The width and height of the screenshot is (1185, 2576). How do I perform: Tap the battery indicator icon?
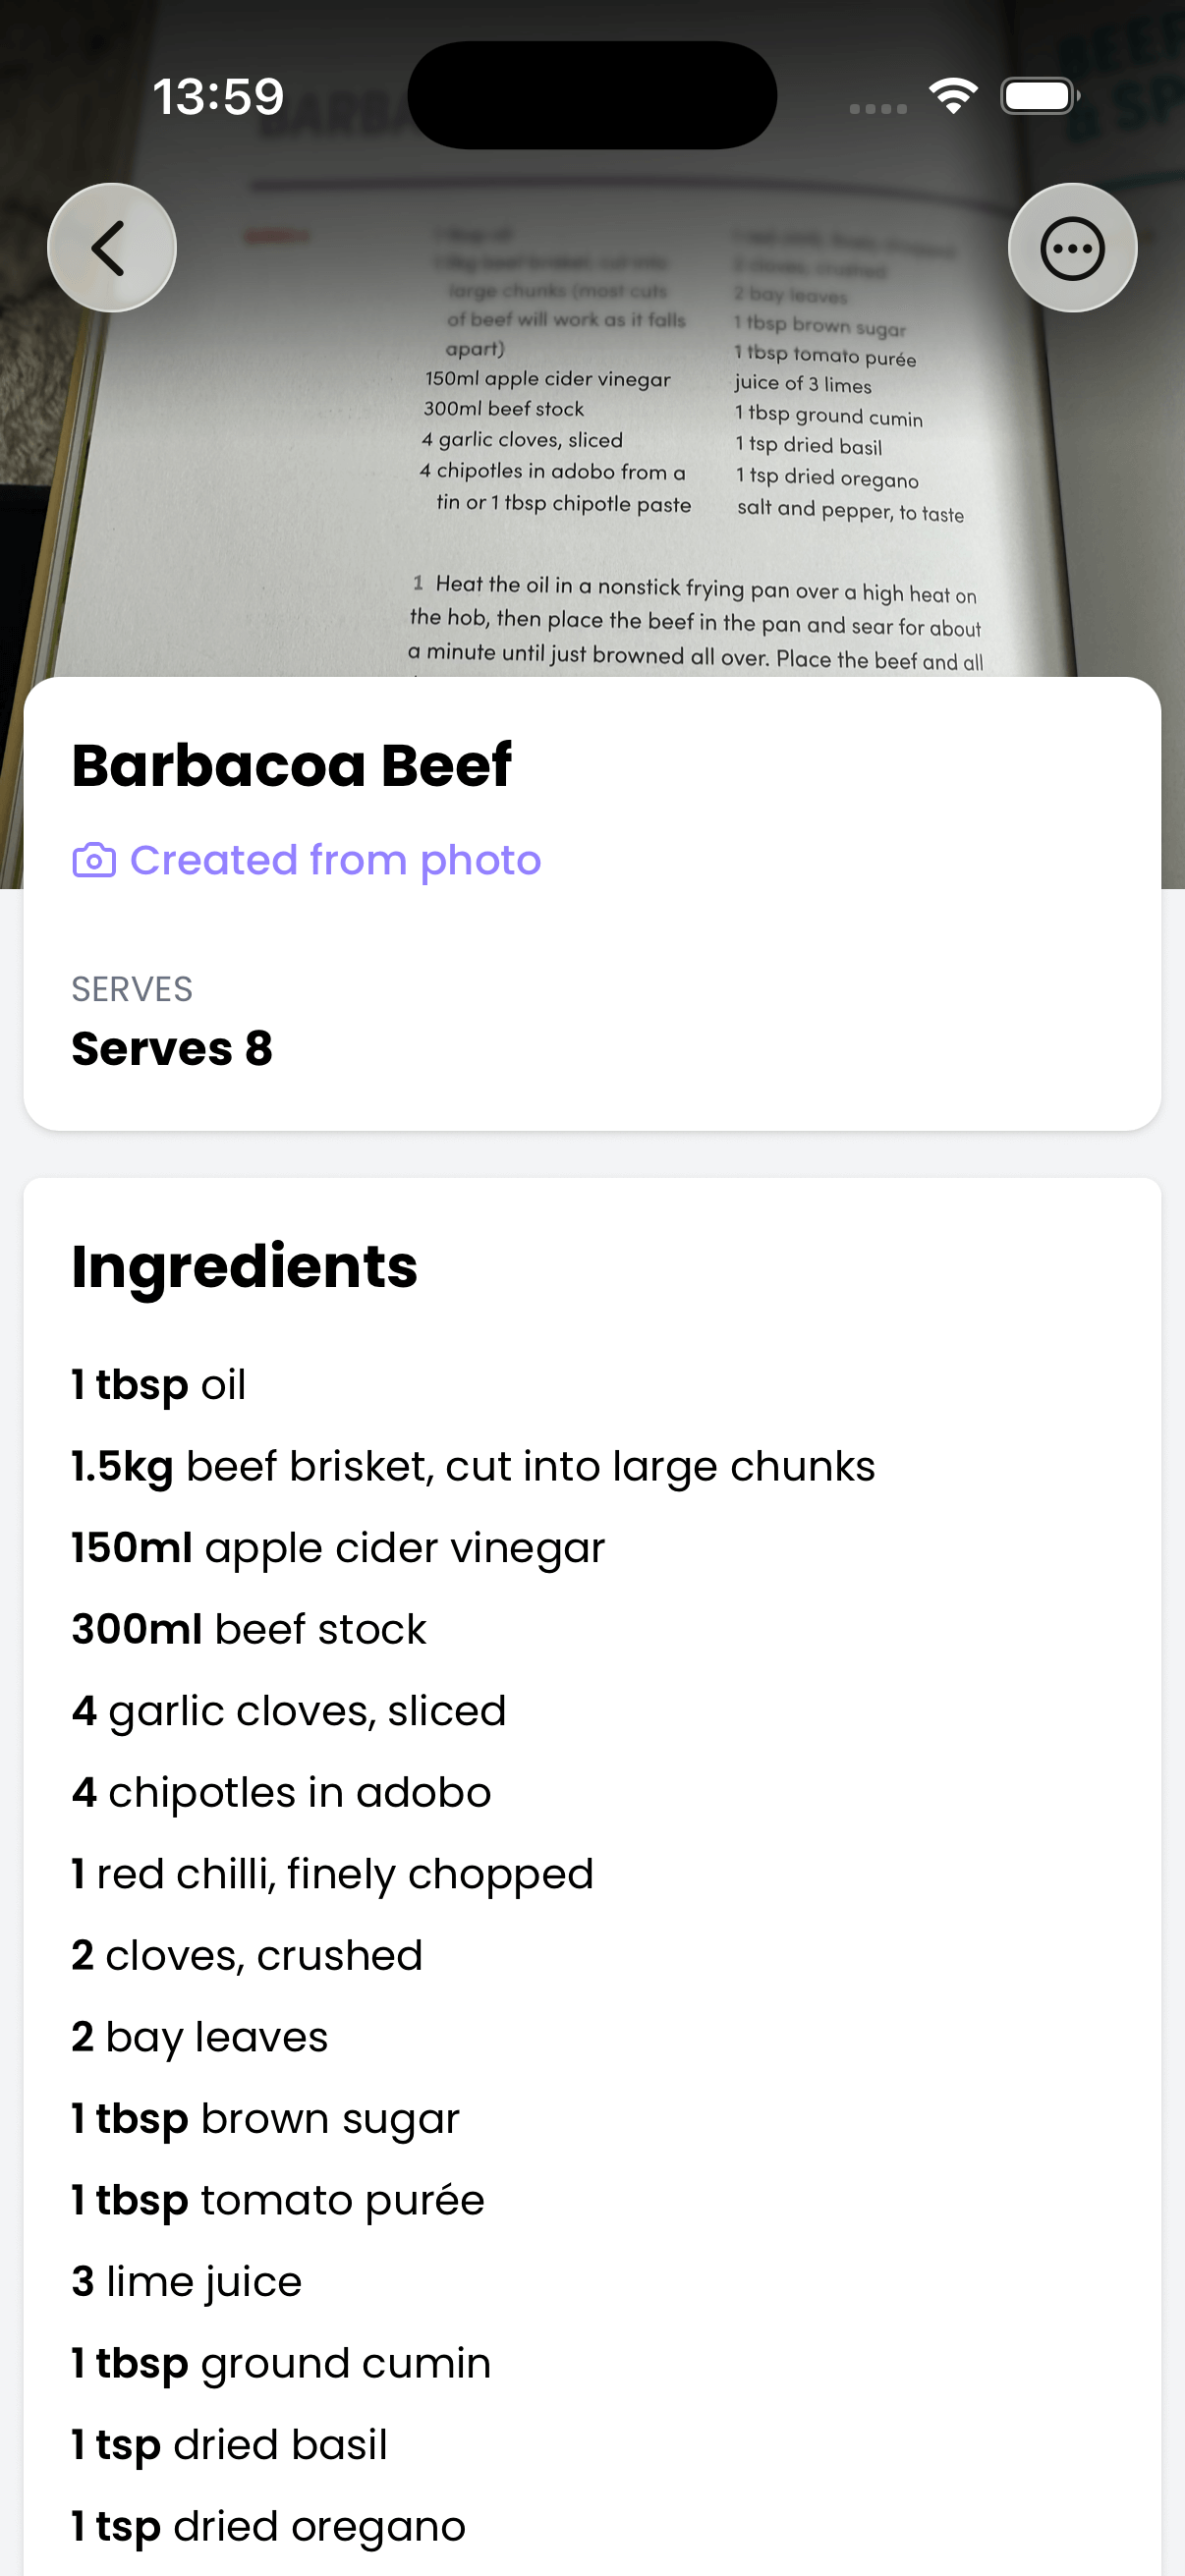pyautogui.click(x=1039, y=96)
